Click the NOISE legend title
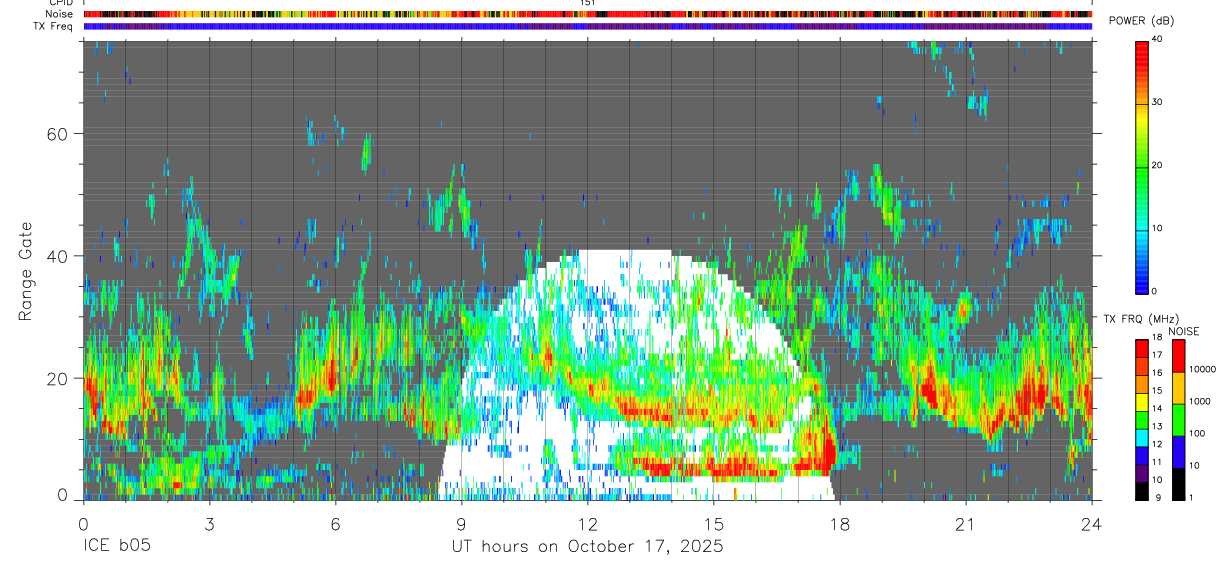 [x=1183, y=331]
